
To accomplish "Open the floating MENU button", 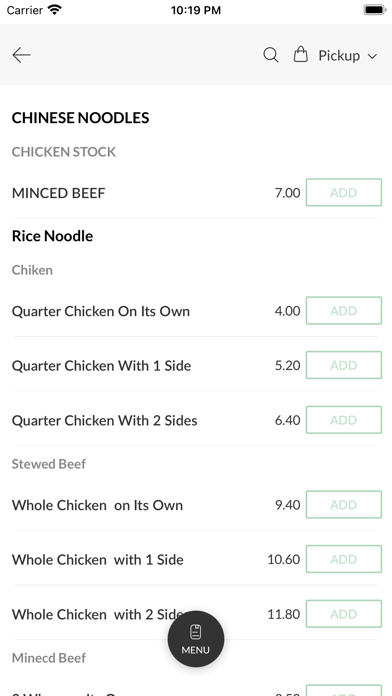I will 196,639.
